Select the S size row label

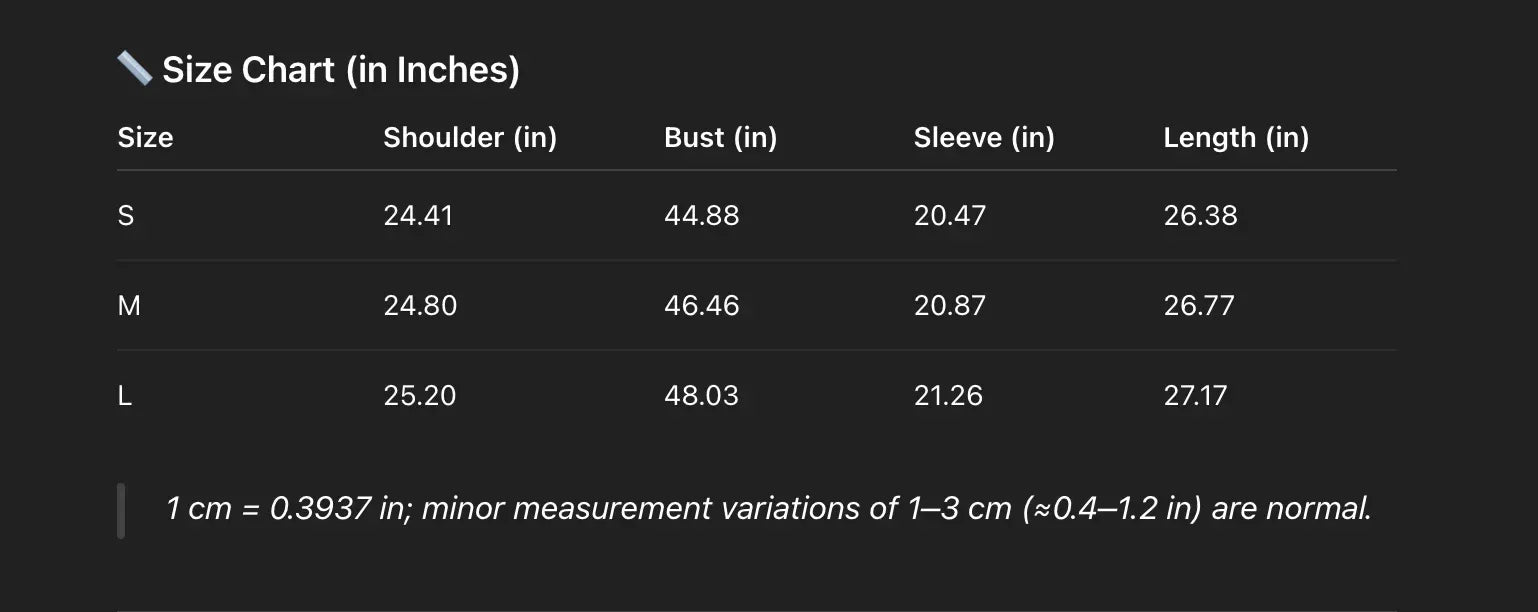tap(126, 215)
